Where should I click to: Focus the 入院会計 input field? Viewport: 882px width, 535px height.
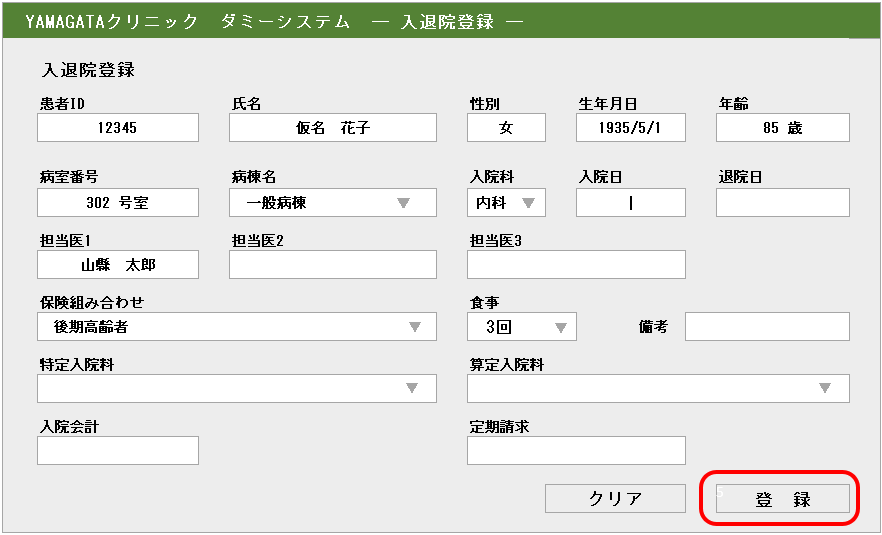pos(118,451)
